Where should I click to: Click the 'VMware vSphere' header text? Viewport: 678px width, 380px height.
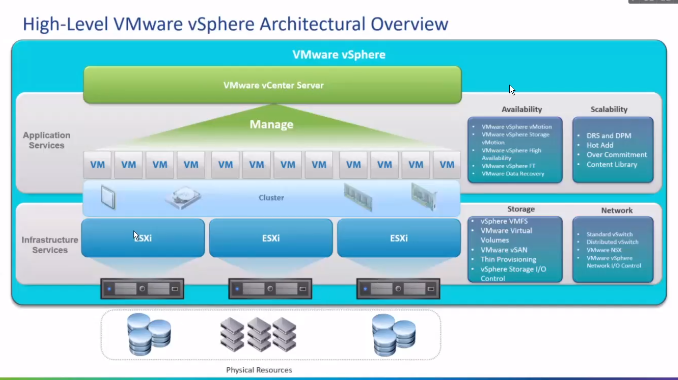339,55
